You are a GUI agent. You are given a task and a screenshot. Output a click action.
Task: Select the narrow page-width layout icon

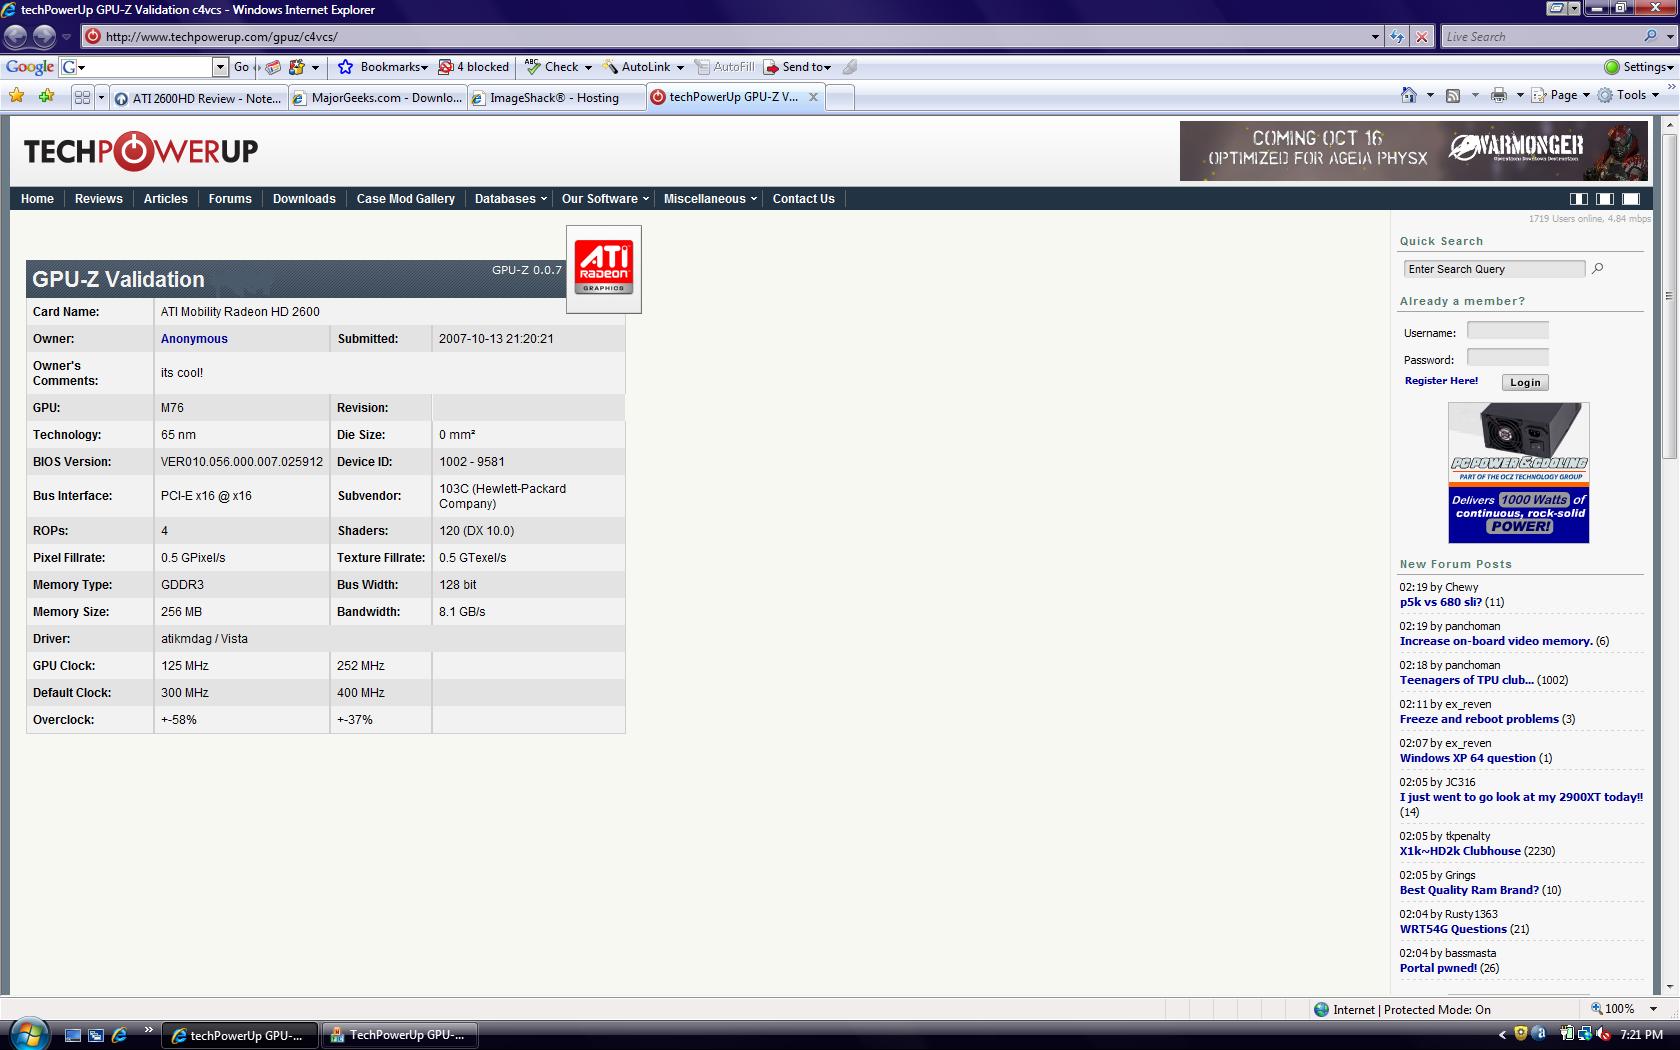1579,199
